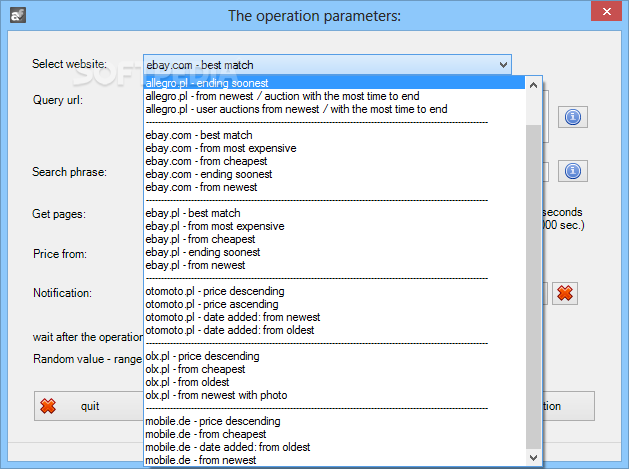Click the wait after the operation label
629x469 pixels.
[x=88, y=337]
